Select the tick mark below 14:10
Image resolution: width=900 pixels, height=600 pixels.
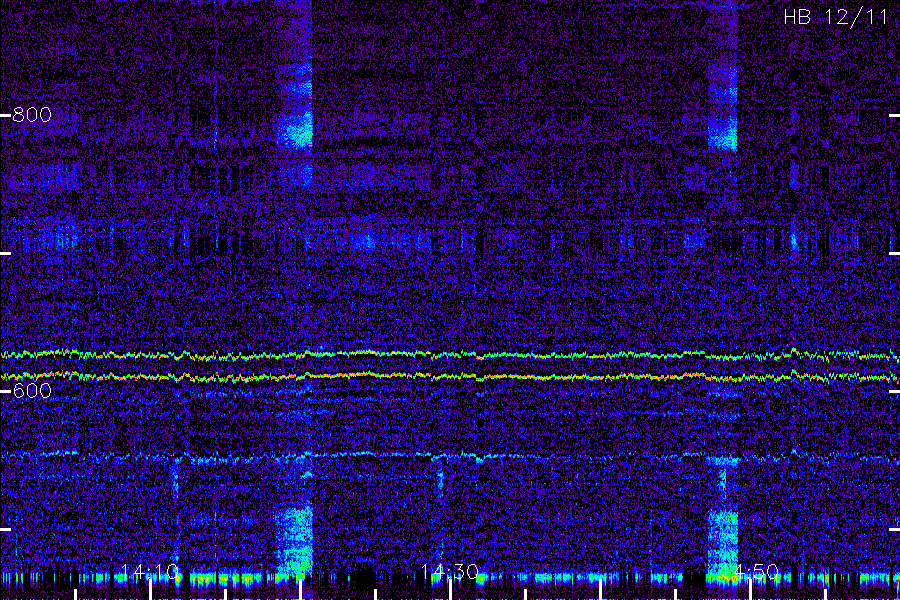pos(150,590)
